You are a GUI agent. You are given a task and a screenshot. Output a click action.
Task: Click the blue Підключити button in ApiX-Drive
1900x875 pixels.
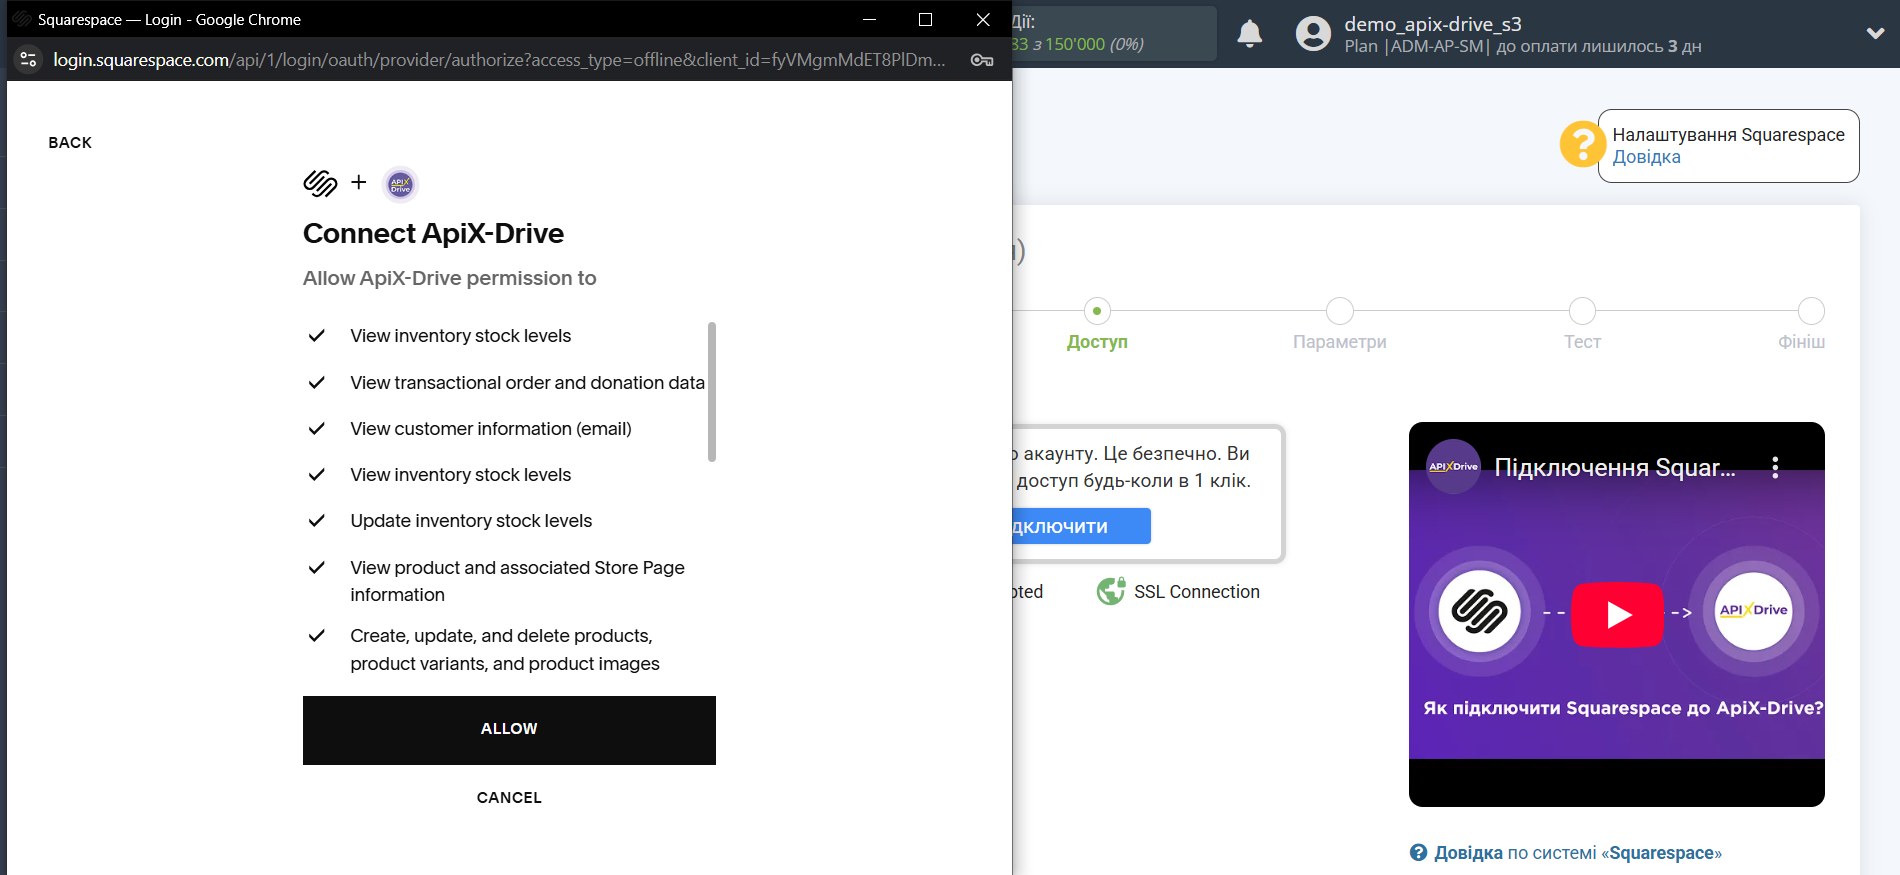1081,526
